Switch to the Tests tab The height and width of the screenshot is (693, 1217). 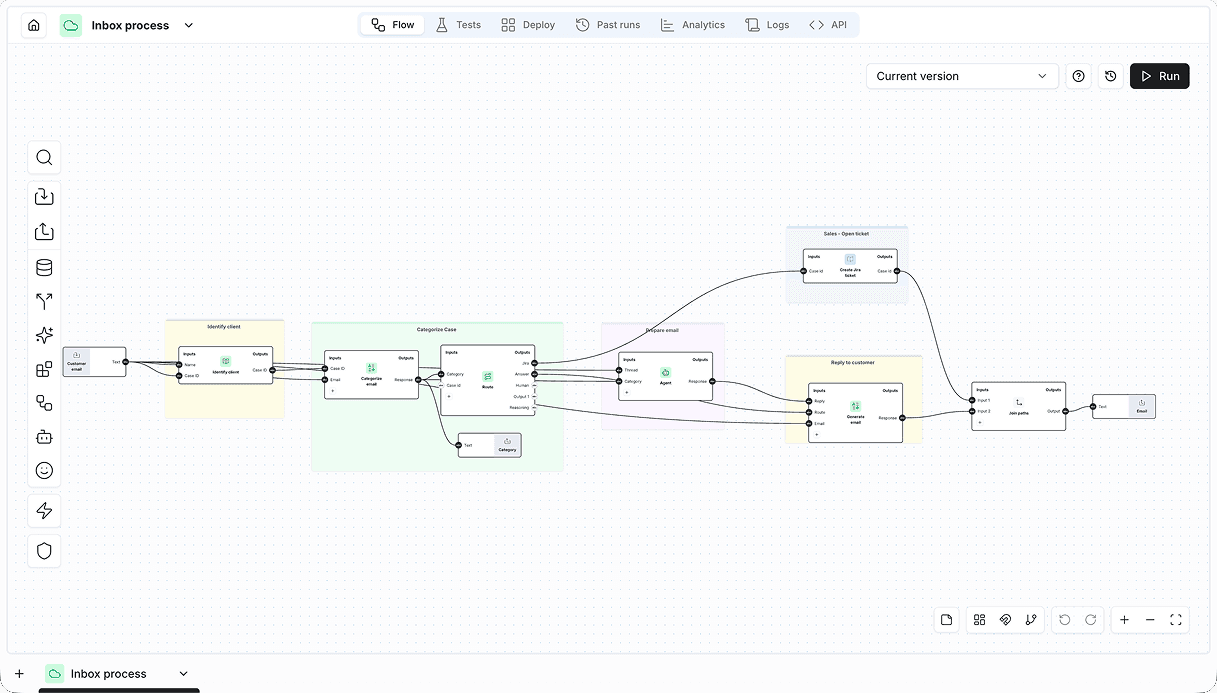click(458, 25)
